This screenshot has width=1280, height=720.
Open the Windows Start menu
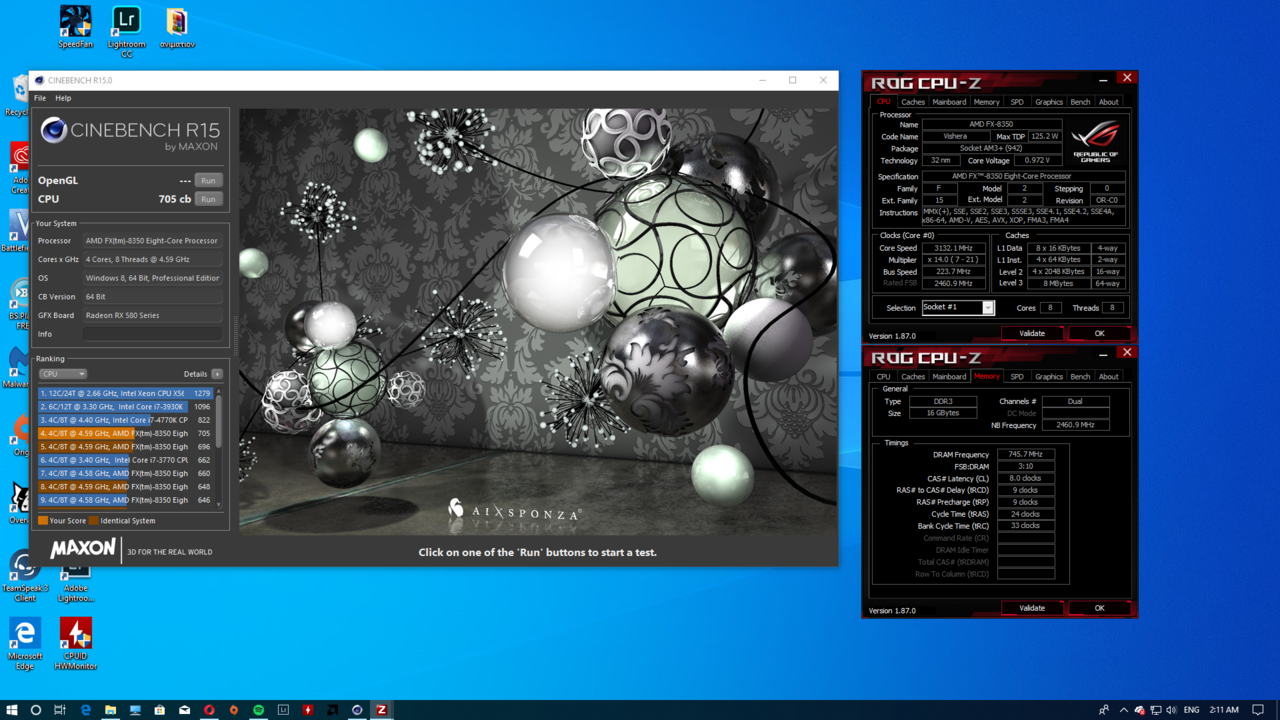click(x=12, y=710)
